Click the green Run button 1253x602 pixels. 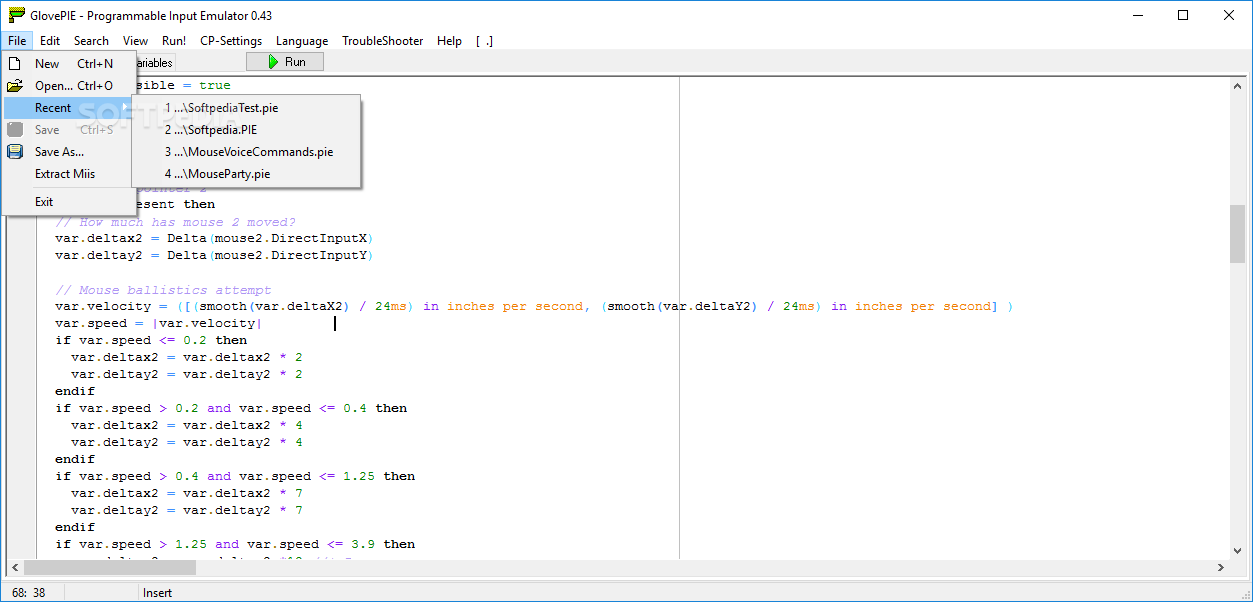[285, 62]
